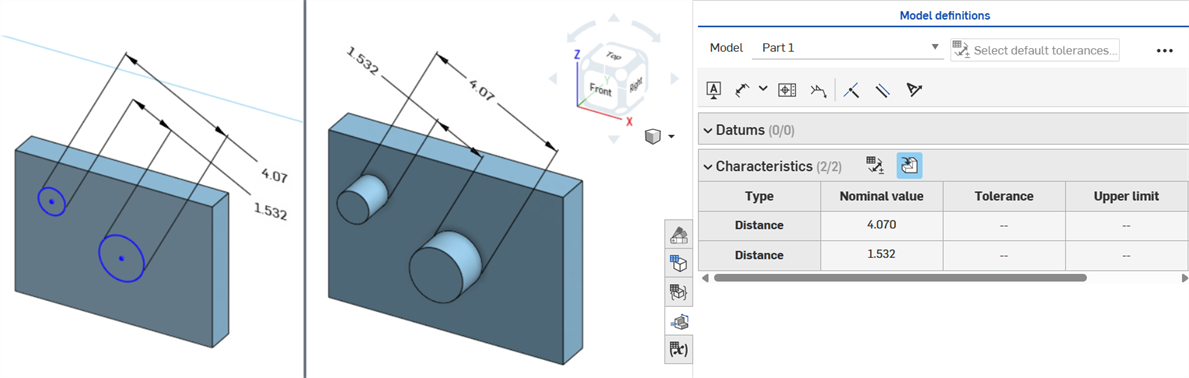Click Tolerance cell in the 4.070 row
The height and width of the screenshot is (378, 1189).
(x=1004, y=225)
